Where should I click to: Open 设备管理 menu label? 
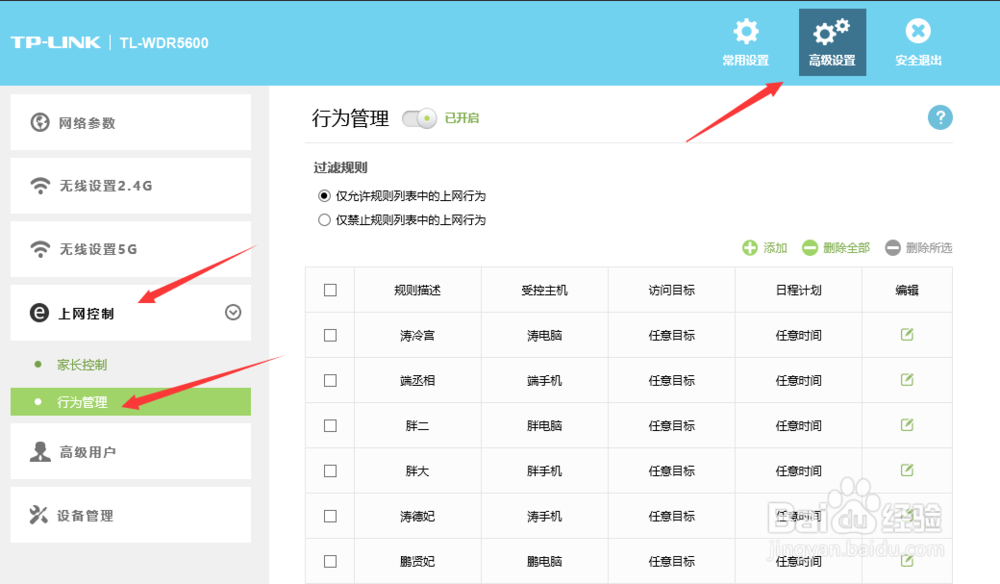(x=85, y=516)
